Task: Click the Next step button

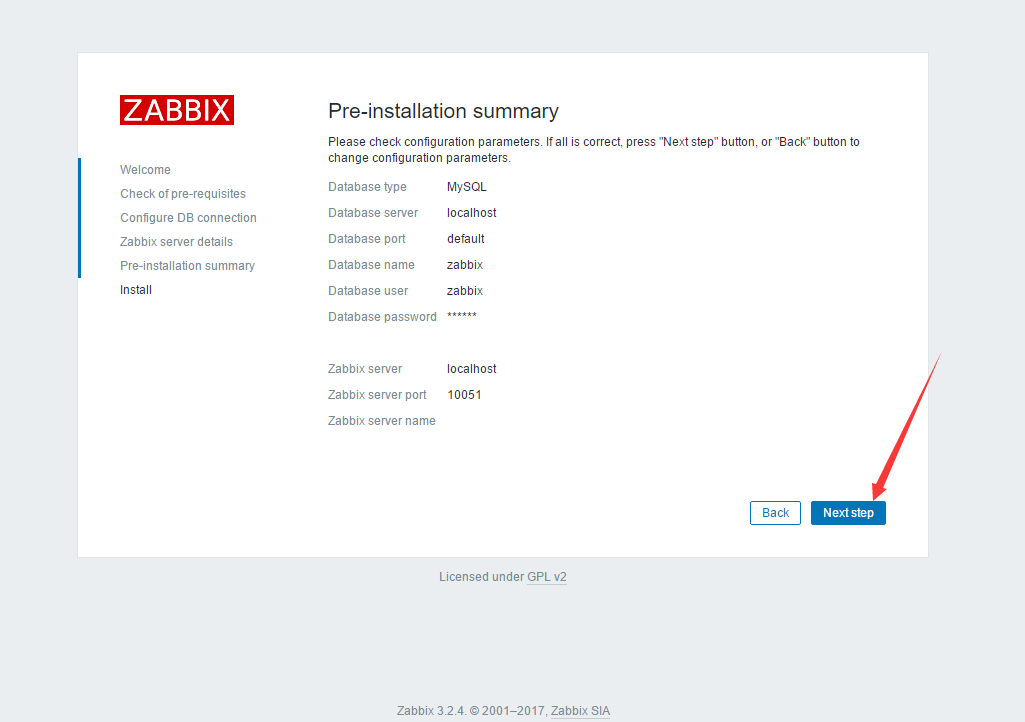Action: tap(848, 513)
